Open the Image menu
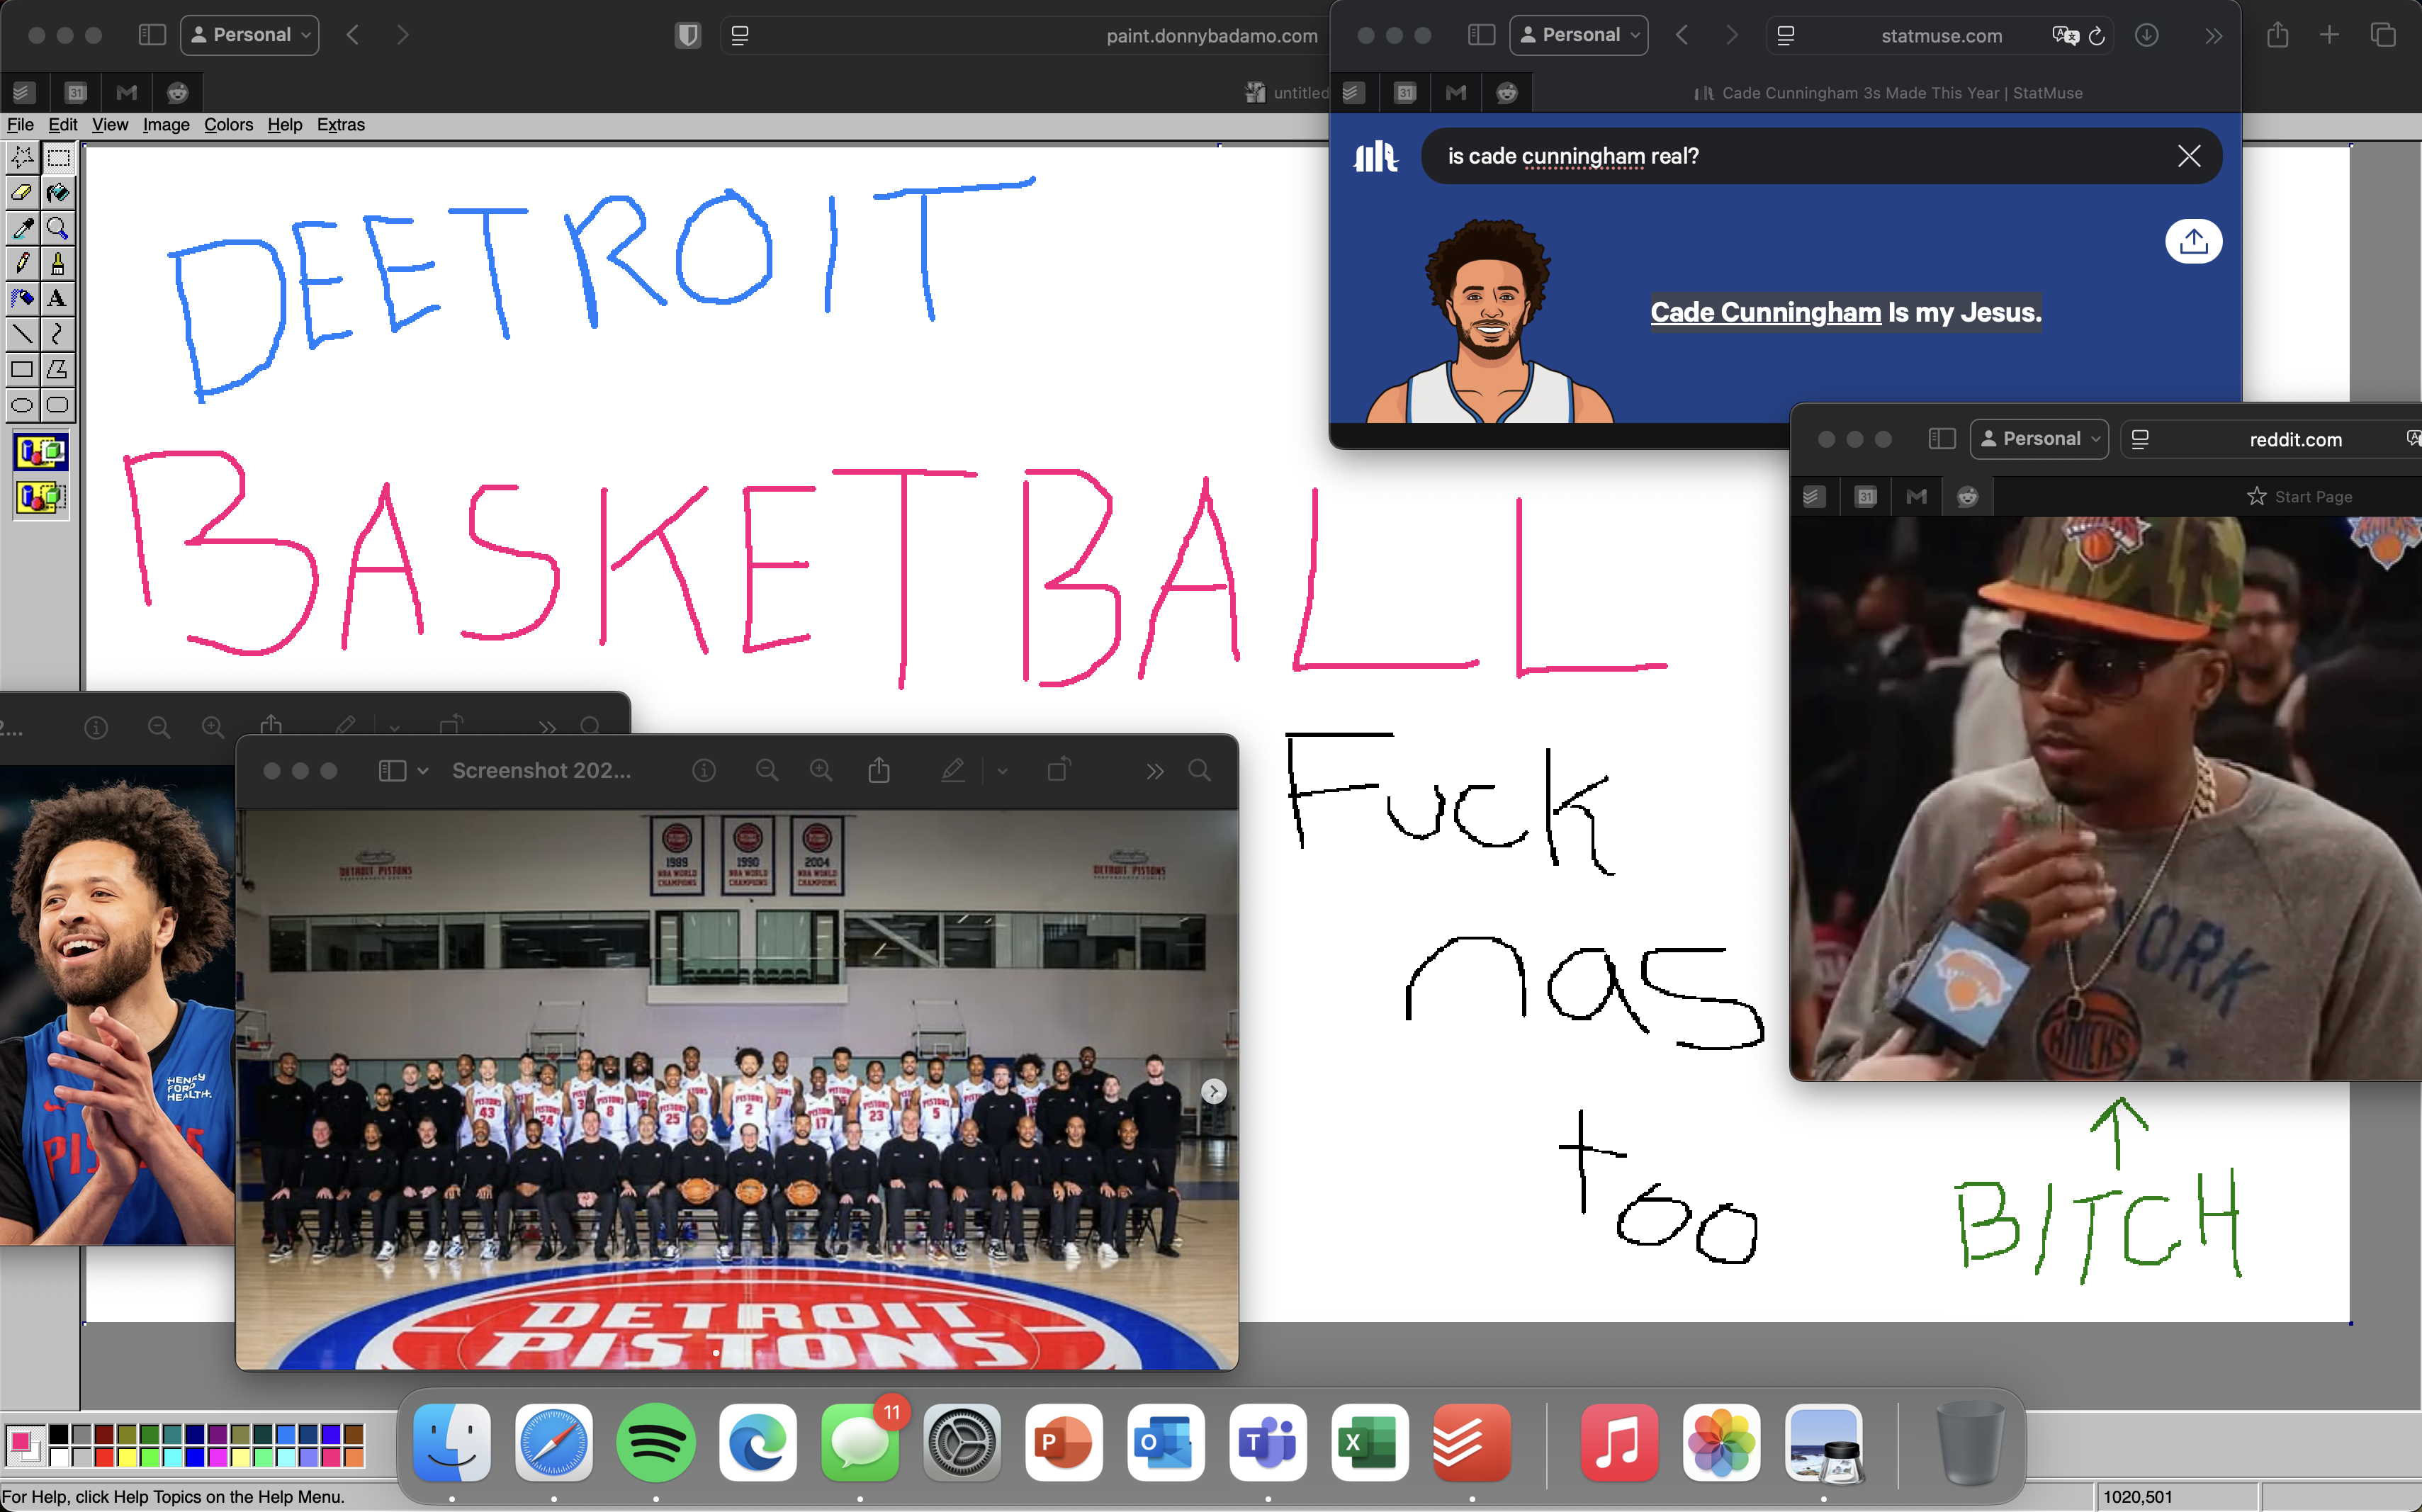2422x1512 pixels. (x=165, y=125)
